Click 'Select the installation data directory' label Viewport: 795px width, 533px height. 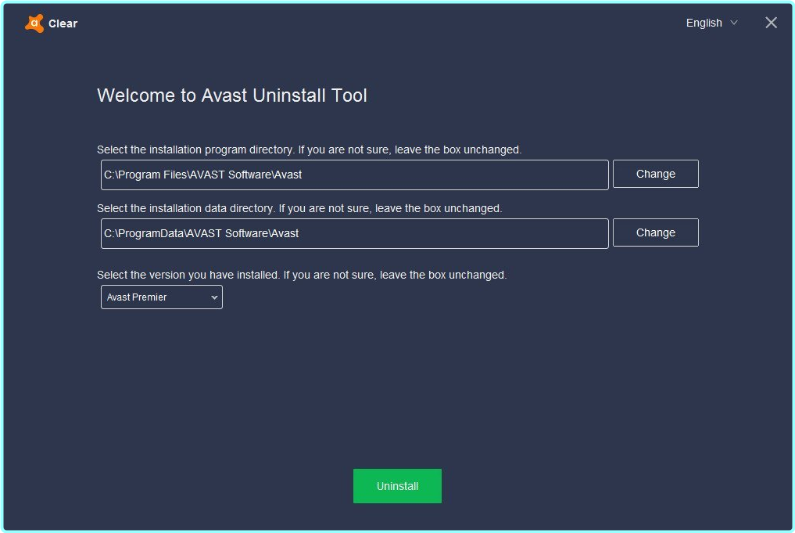point(299,208)
